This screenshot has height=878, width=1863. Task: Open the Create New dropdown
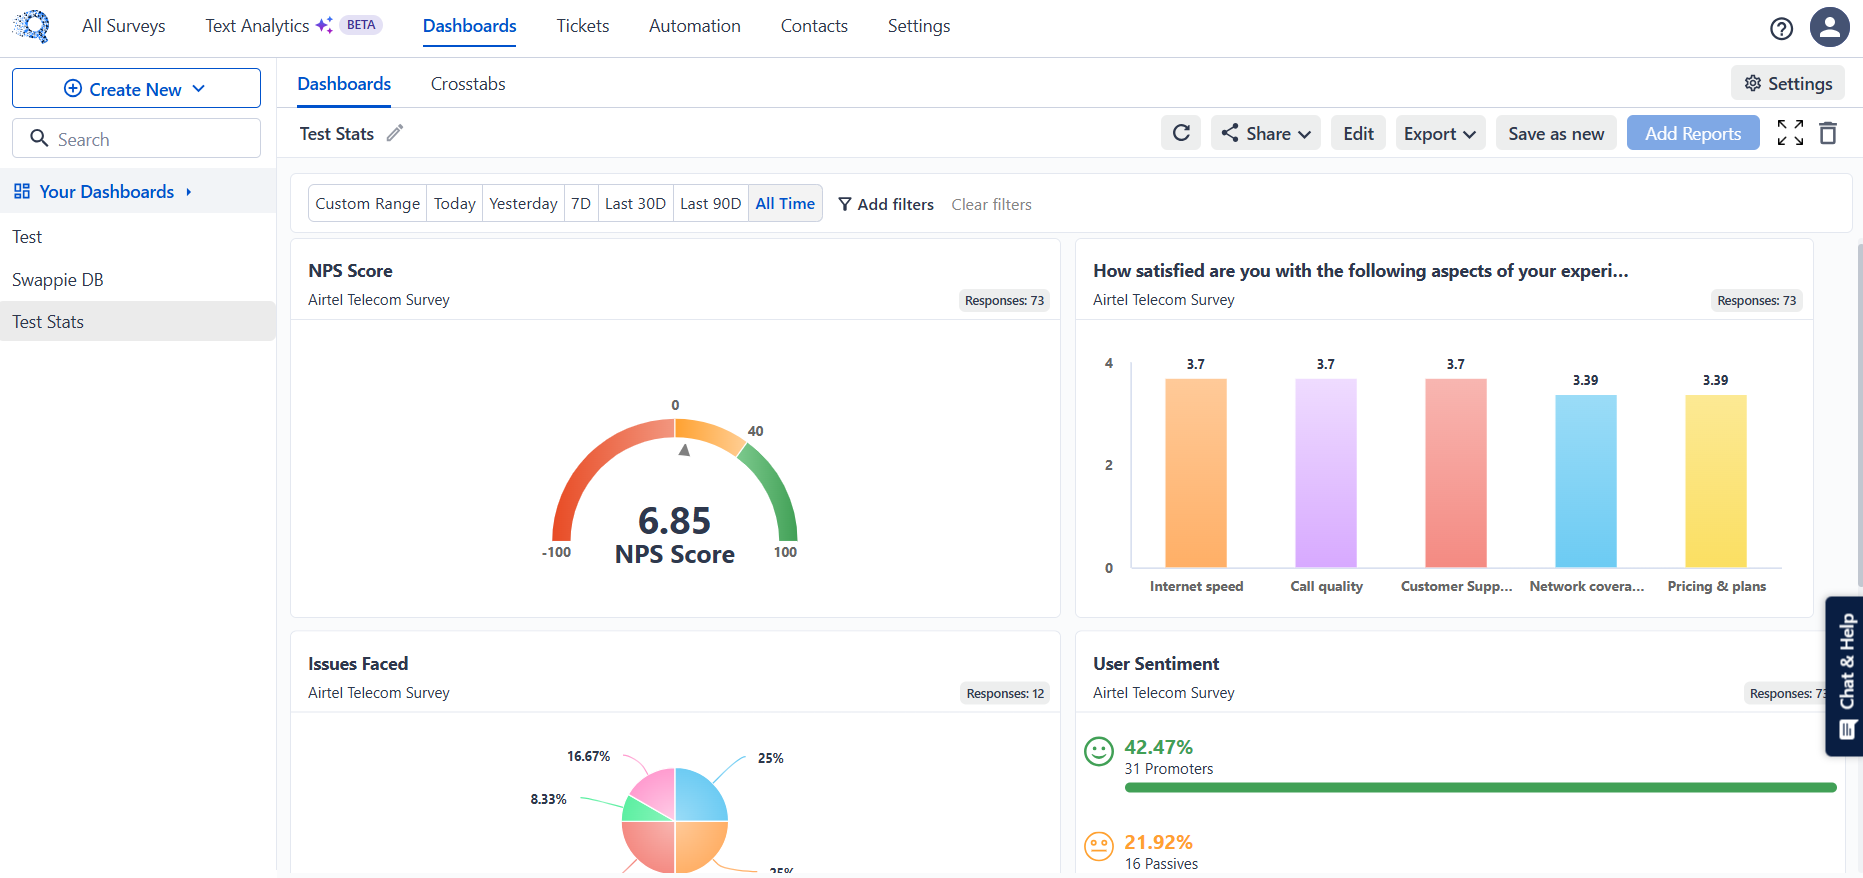pyautogui.click(x=136, y=89)
